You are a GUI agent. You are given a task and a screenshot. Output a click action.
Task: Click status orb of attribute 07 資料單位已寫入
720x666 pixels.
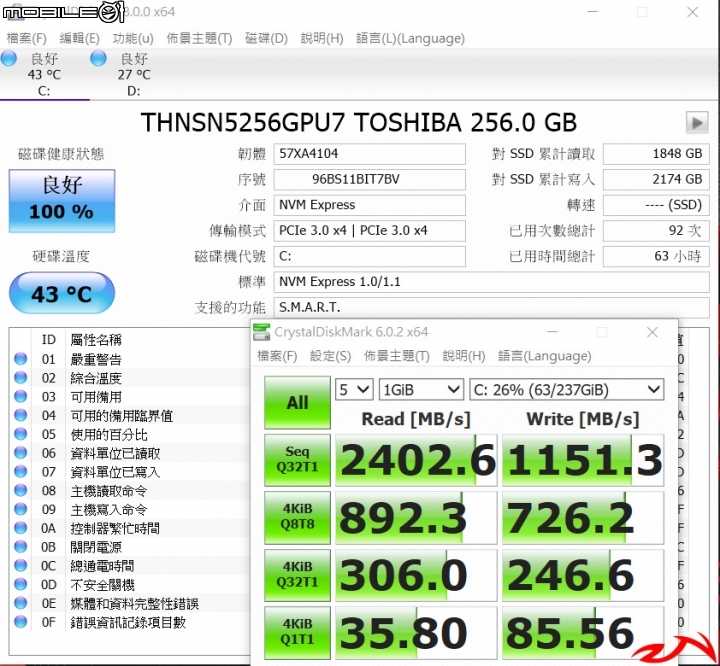(x=21, y=472)
